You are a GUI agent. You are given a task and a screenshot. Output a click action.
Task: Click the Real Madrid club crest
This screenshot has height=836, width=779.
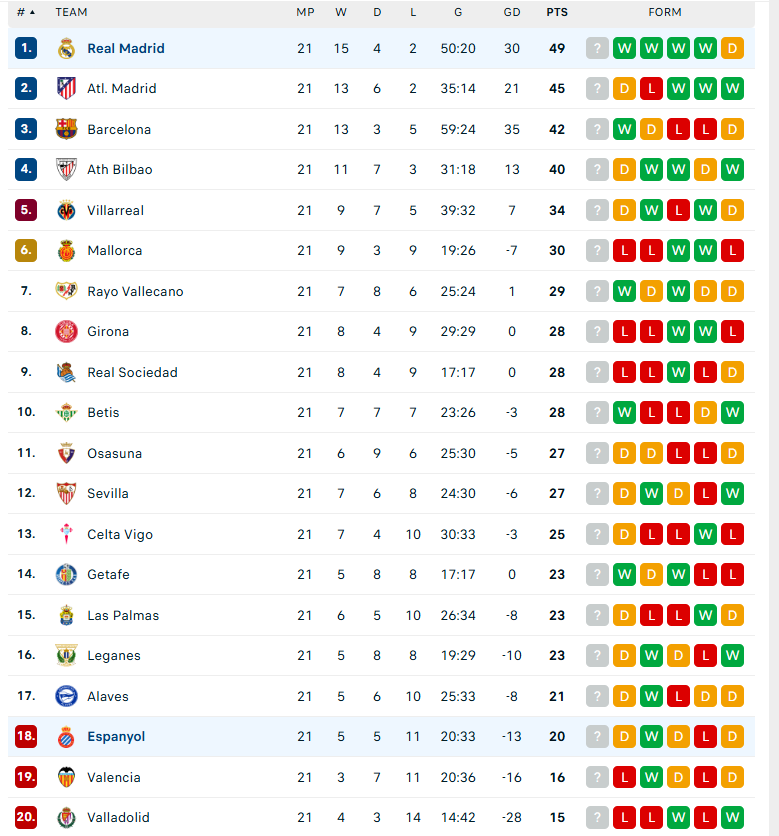point(66,49)
